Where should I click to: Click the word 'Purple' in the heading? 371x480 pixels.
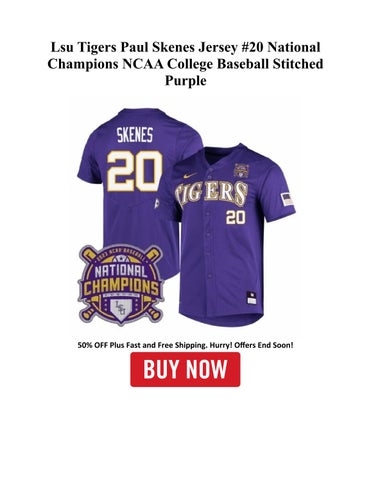185,80
